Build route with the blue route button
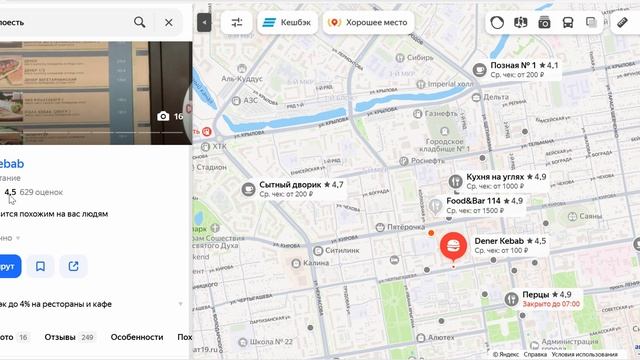 coord(10,266)
